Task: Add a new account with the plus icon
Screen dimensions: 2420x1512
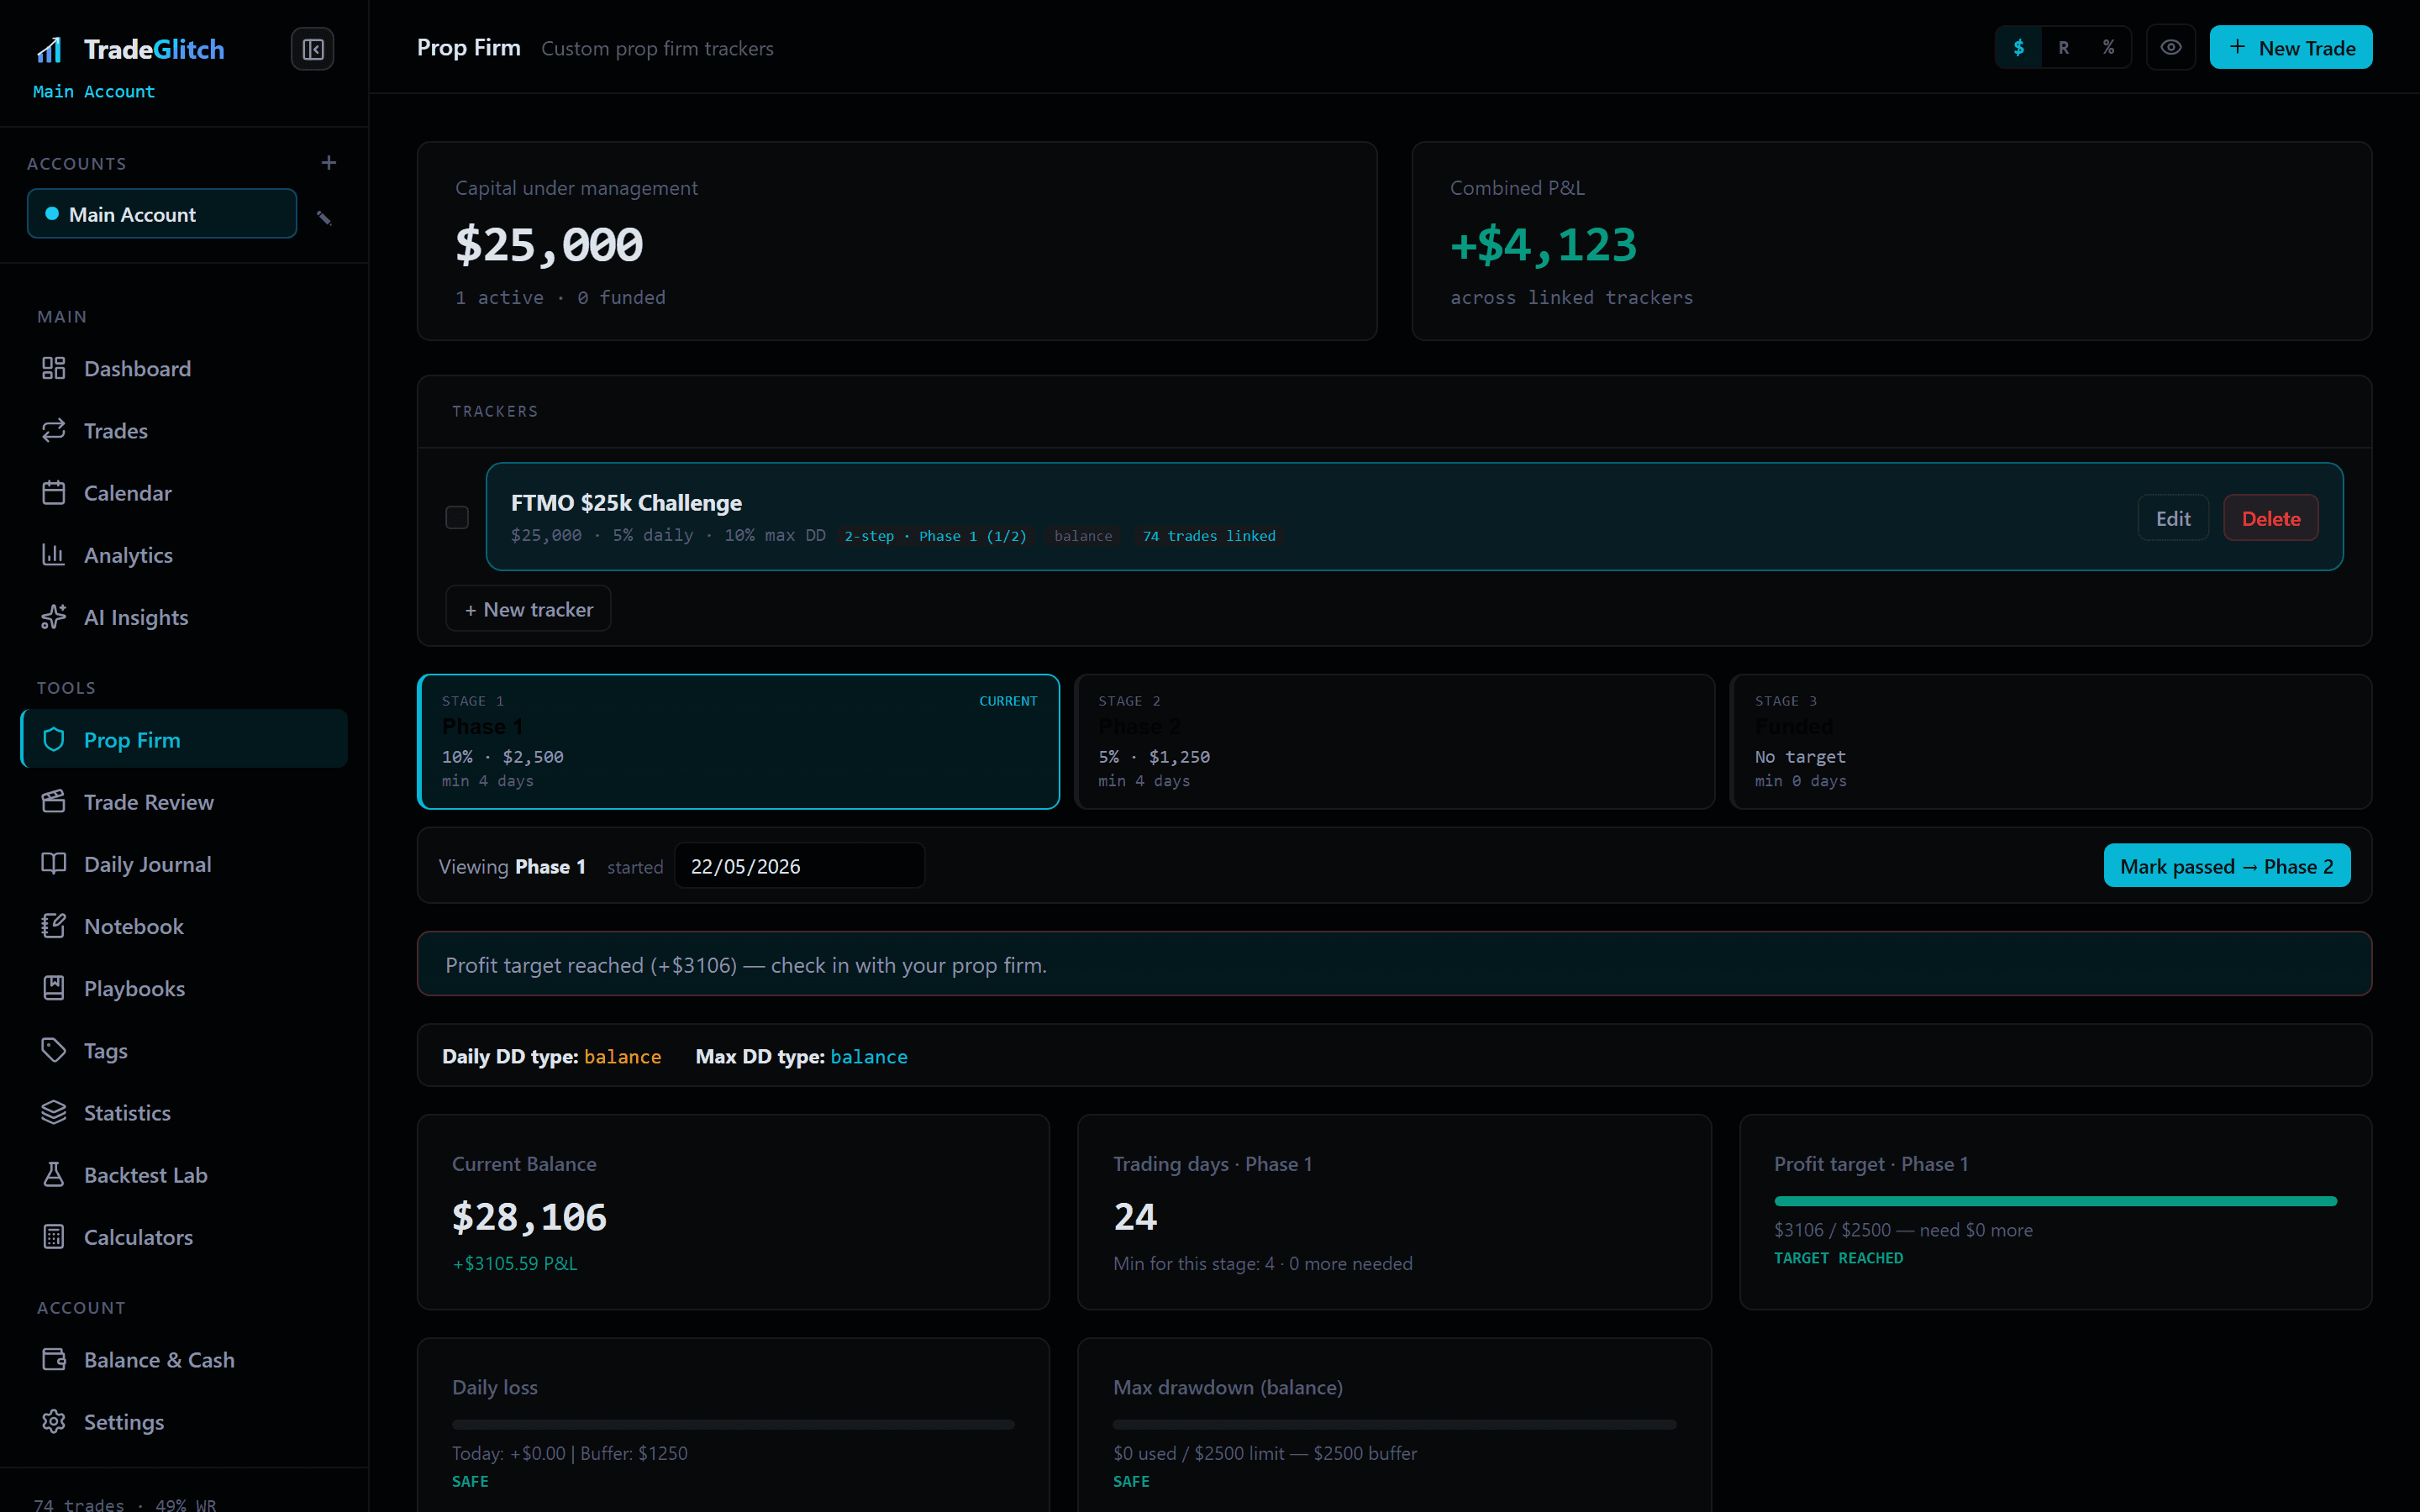Action: point(328,163)
